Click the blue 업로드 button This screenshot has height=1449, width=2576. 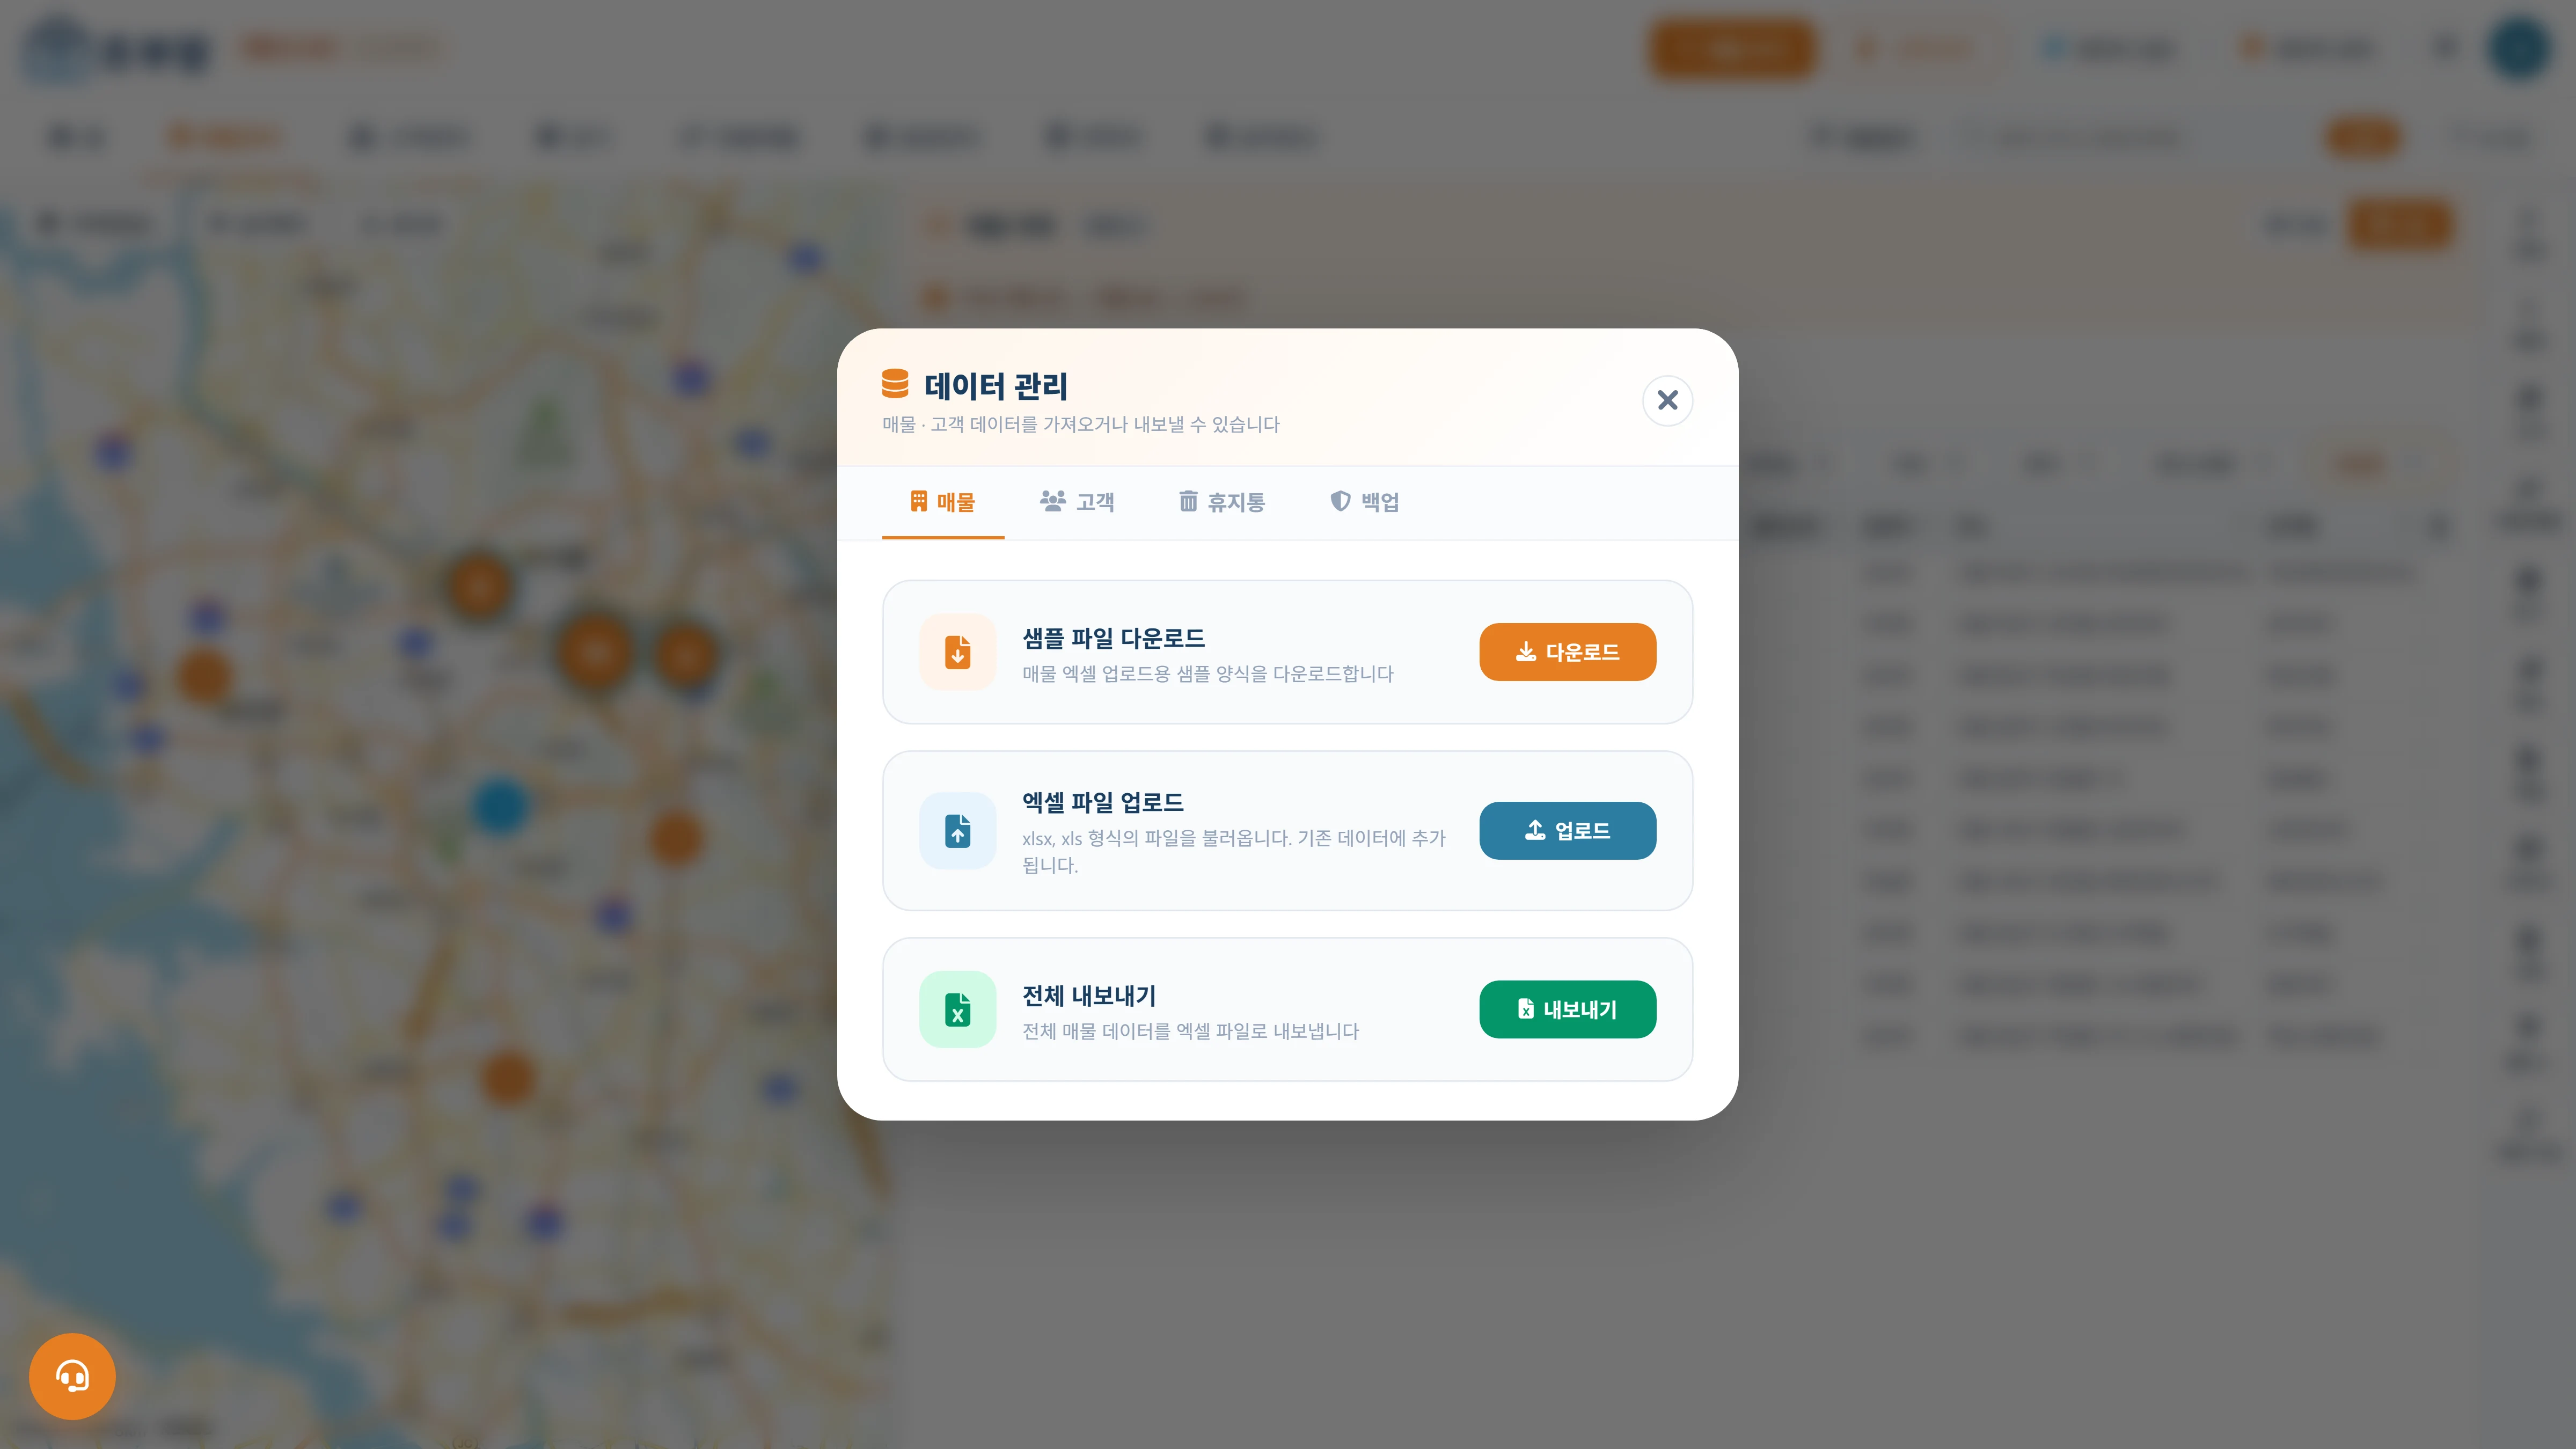coord(1567,831)
